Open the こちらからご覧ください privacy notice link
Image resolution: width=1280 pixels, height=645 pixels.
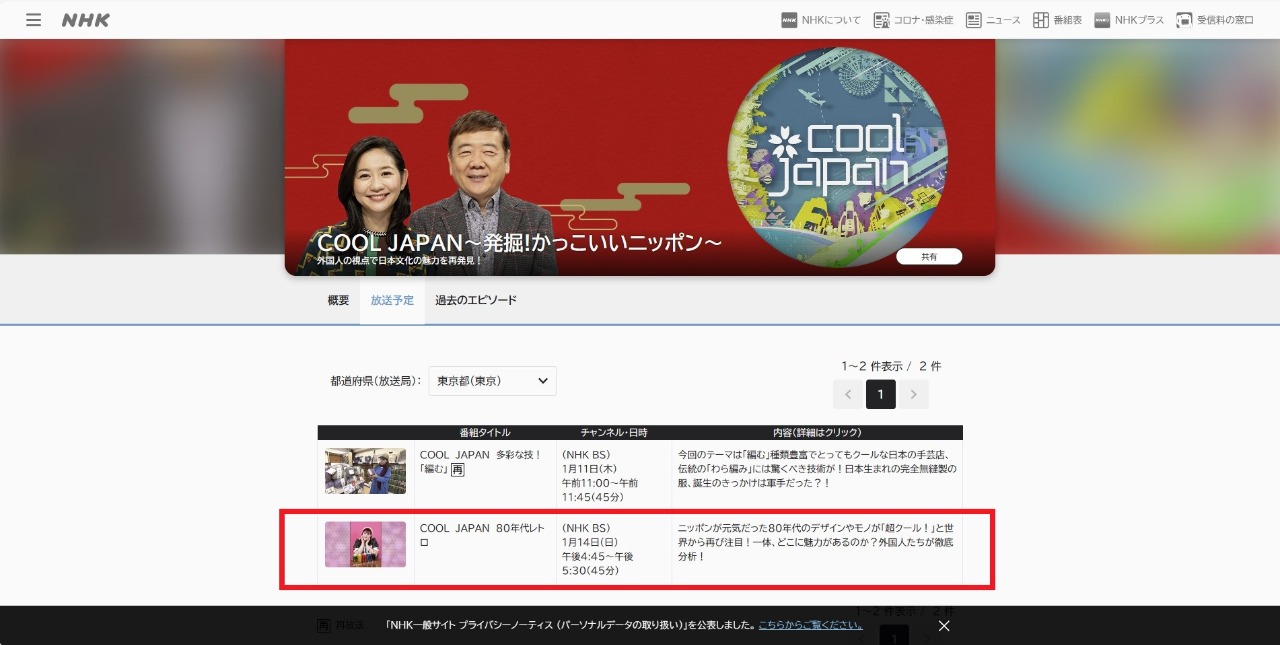810,625
